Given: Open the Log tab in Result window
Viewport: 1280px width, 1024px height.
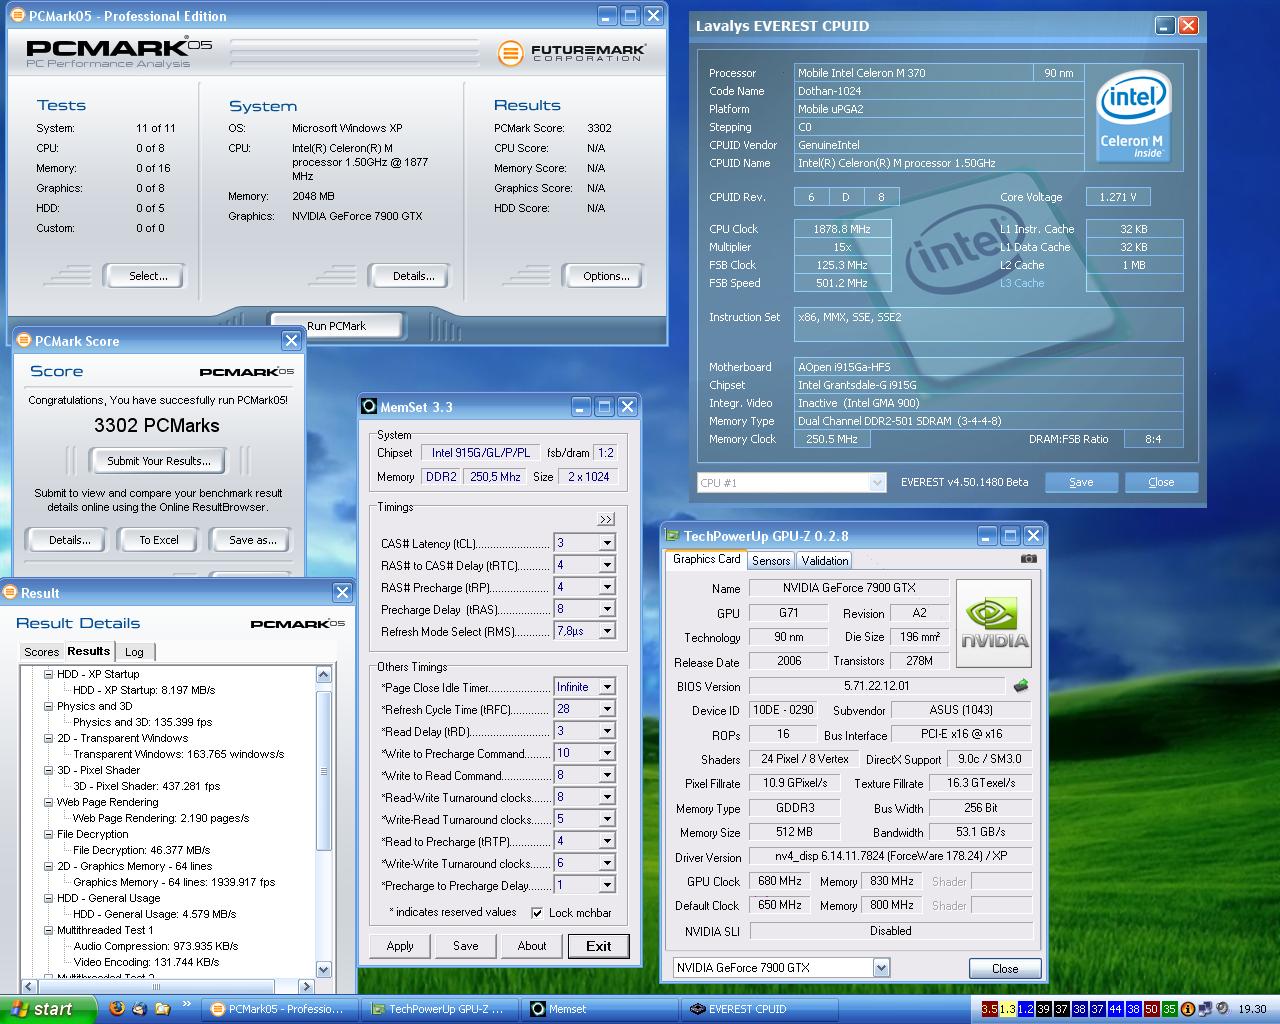Looking at the screenshot, I should [x=134, y=652].
